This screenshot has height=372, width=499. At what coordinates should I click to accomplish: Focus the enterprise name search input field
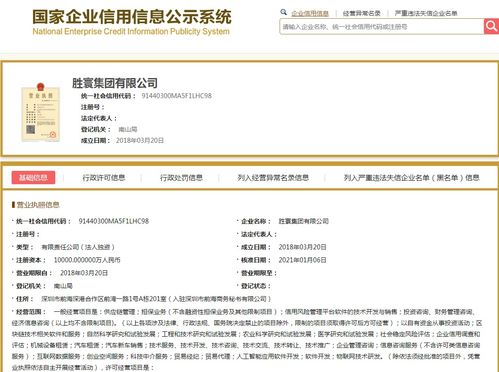(381, 27)
